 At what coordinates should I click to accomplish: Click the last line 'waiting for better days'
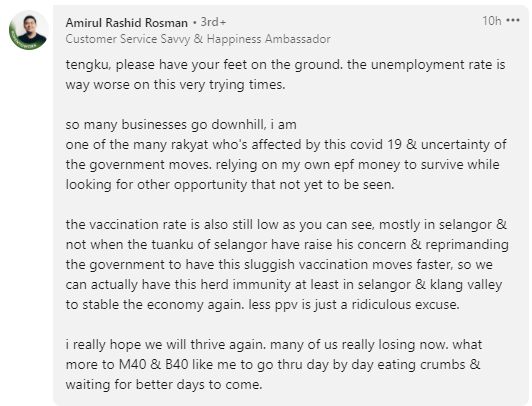164,385
